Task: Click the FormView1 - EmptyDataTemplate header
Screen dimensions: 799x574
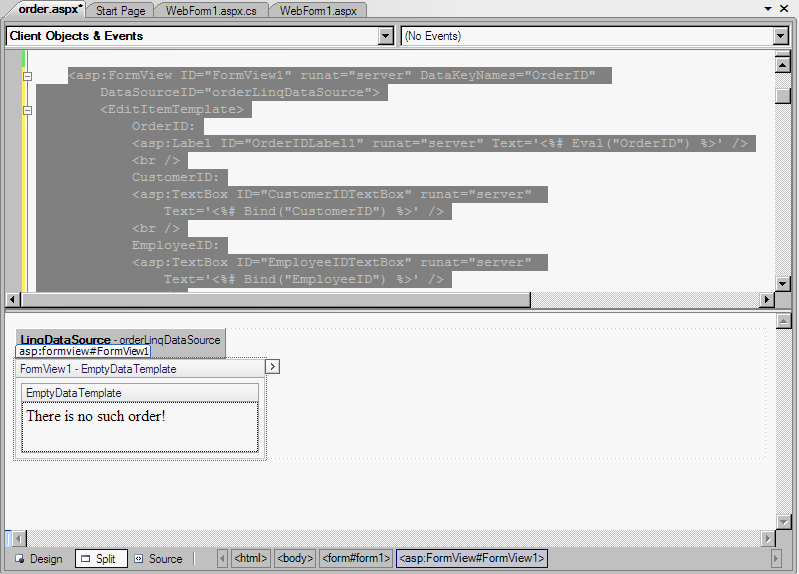Action: click(139, 369)
